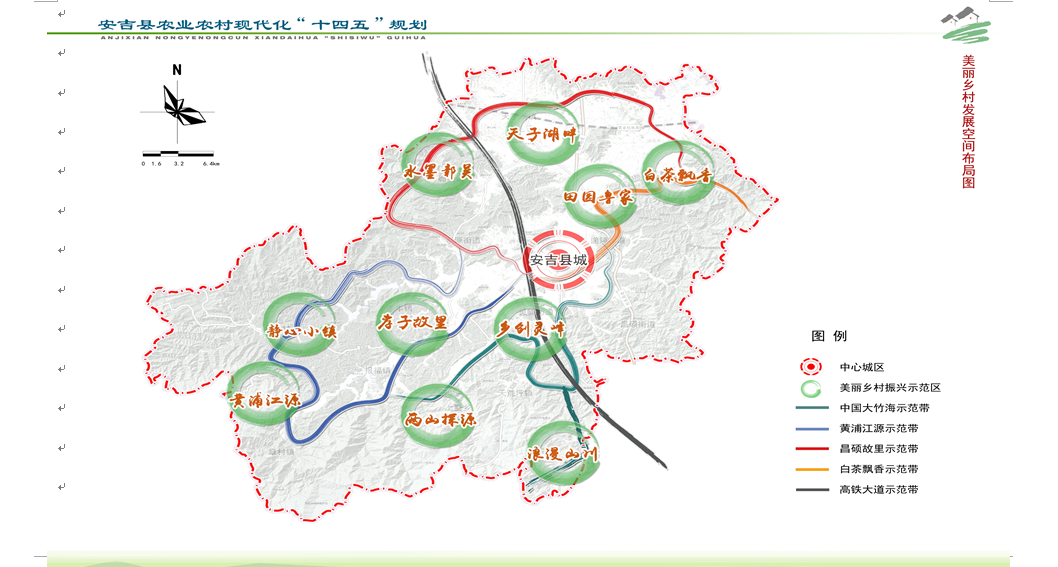Screen dimensions: 1058x567
Task: Click the 静心小镇 zone marker
Action: (x=298, y=329)
